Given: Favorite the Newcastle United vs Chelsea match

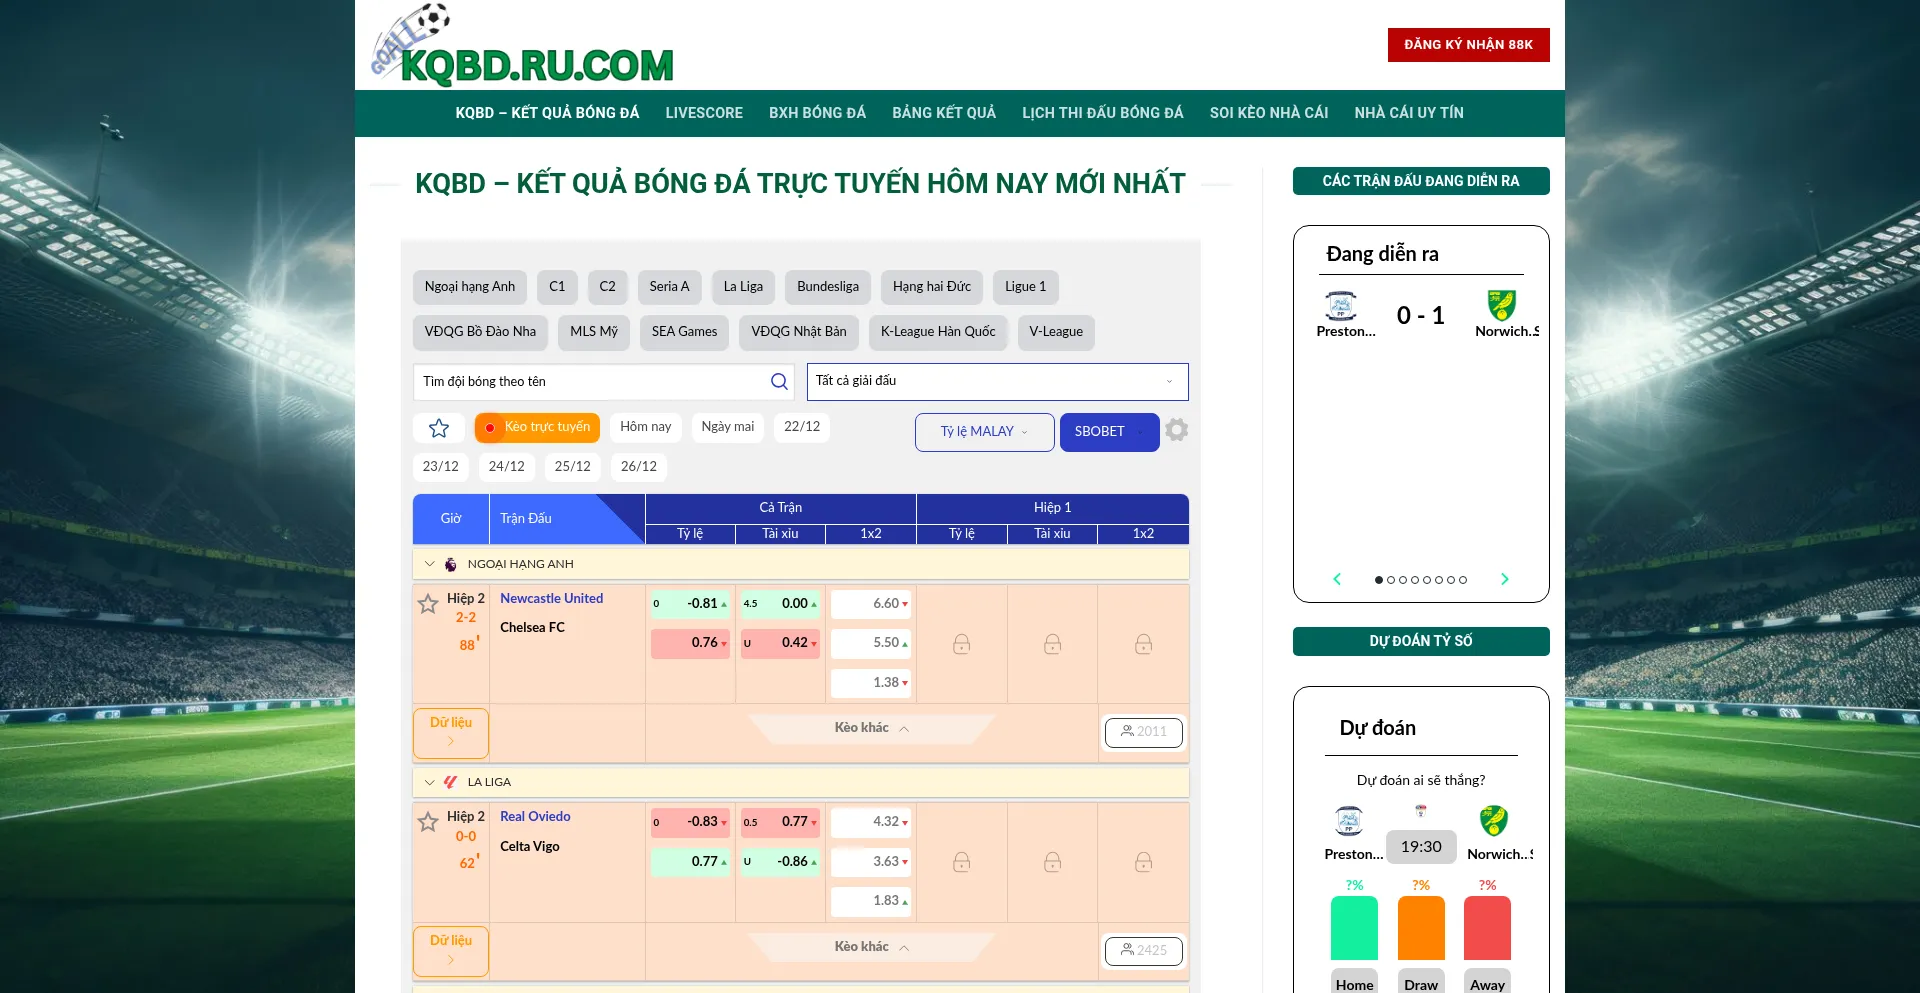Looking at the screenshot, I should (428, 604).
